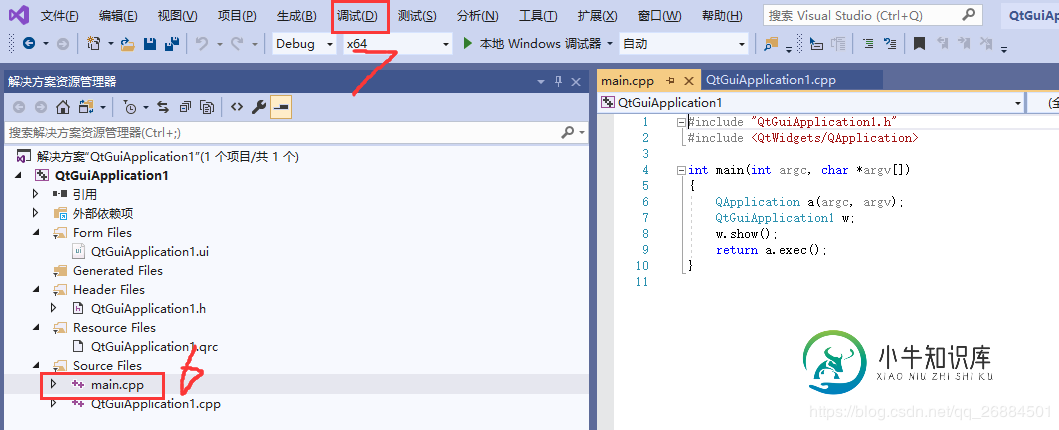Viewport: 1059px width, 430px height.
Task: Click the Home icon in Solution Explorer
Action: pos(63,107)
